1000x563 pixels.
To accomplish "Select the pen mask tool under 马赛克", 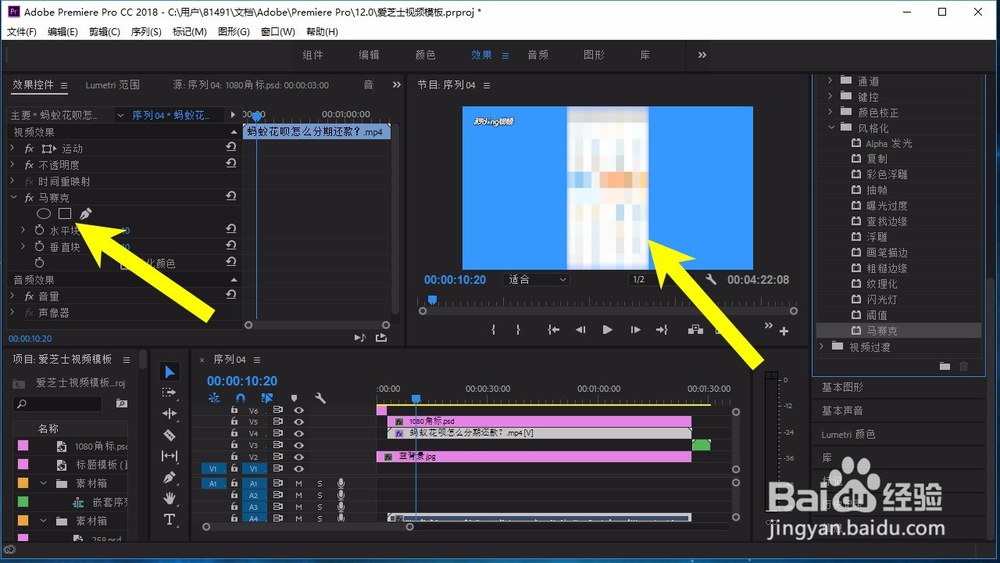I will point(85,214).
